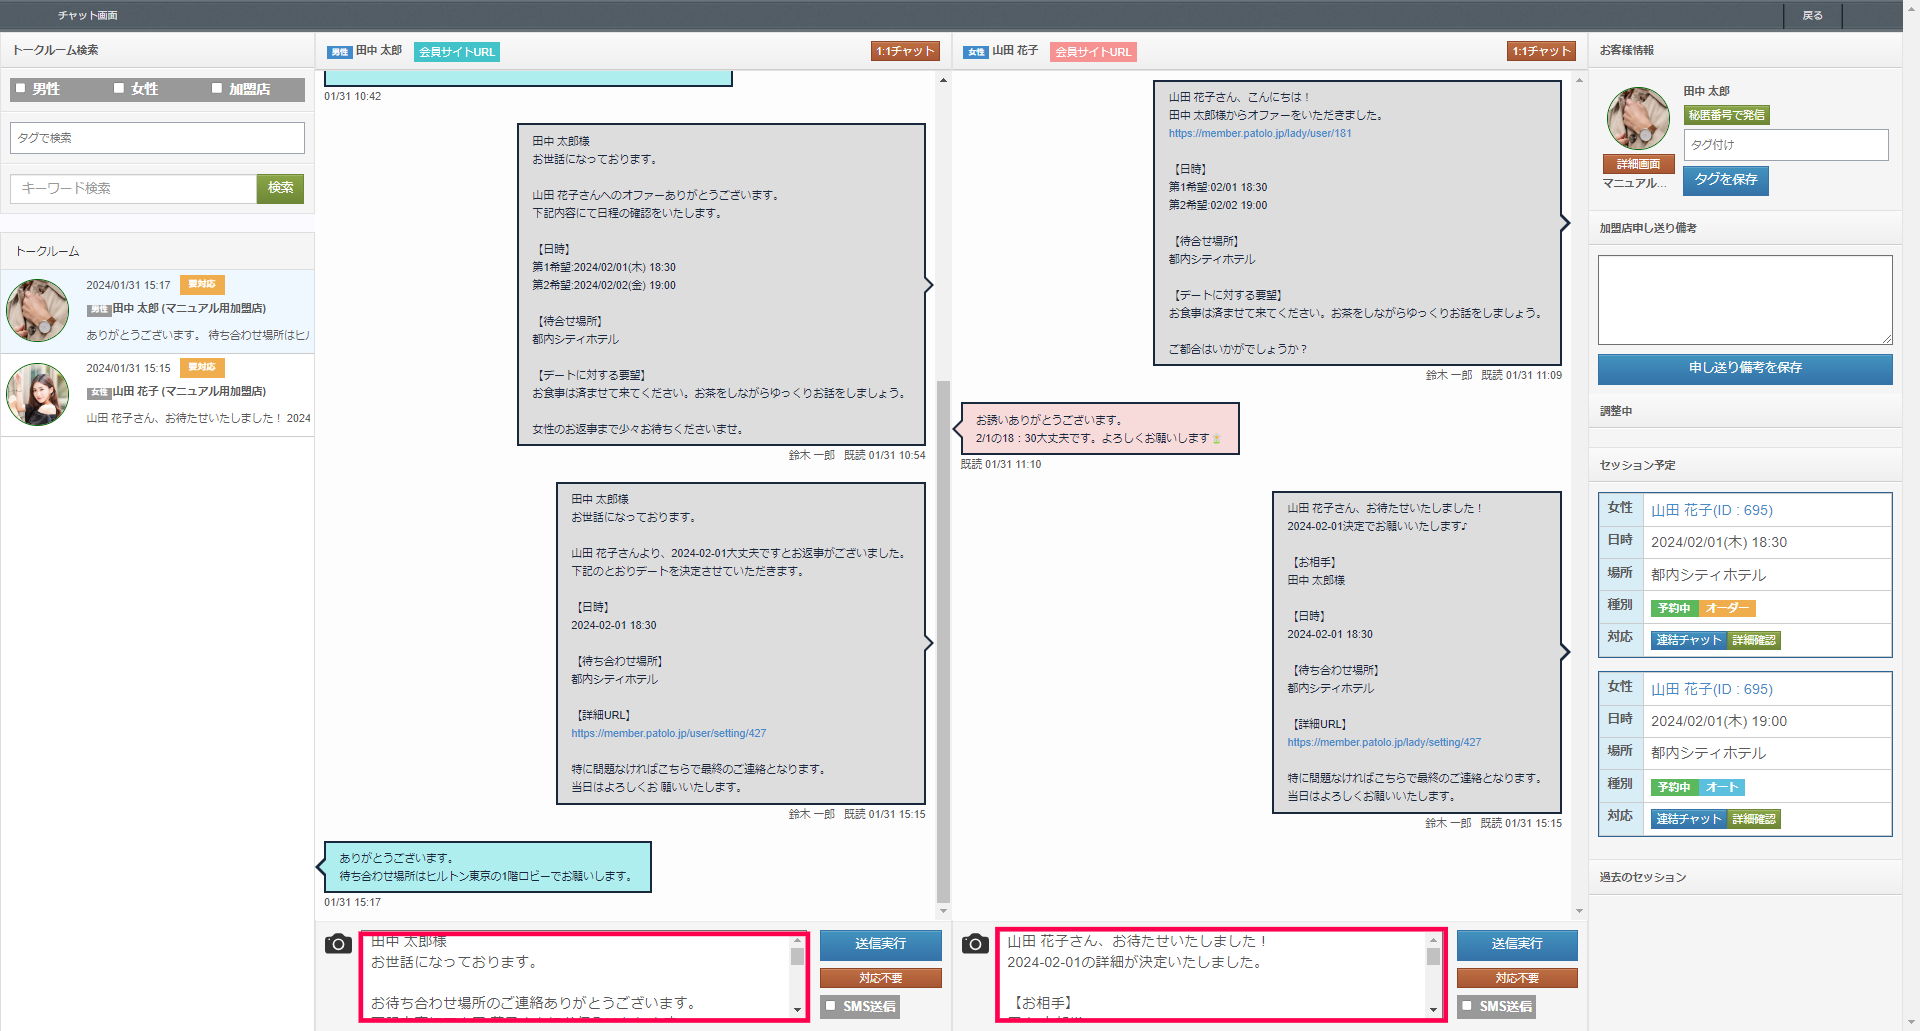Click the 加盟店申し送り備考 textarea
Screen dimensions: 1920x1031
(x=1745, y=300)
